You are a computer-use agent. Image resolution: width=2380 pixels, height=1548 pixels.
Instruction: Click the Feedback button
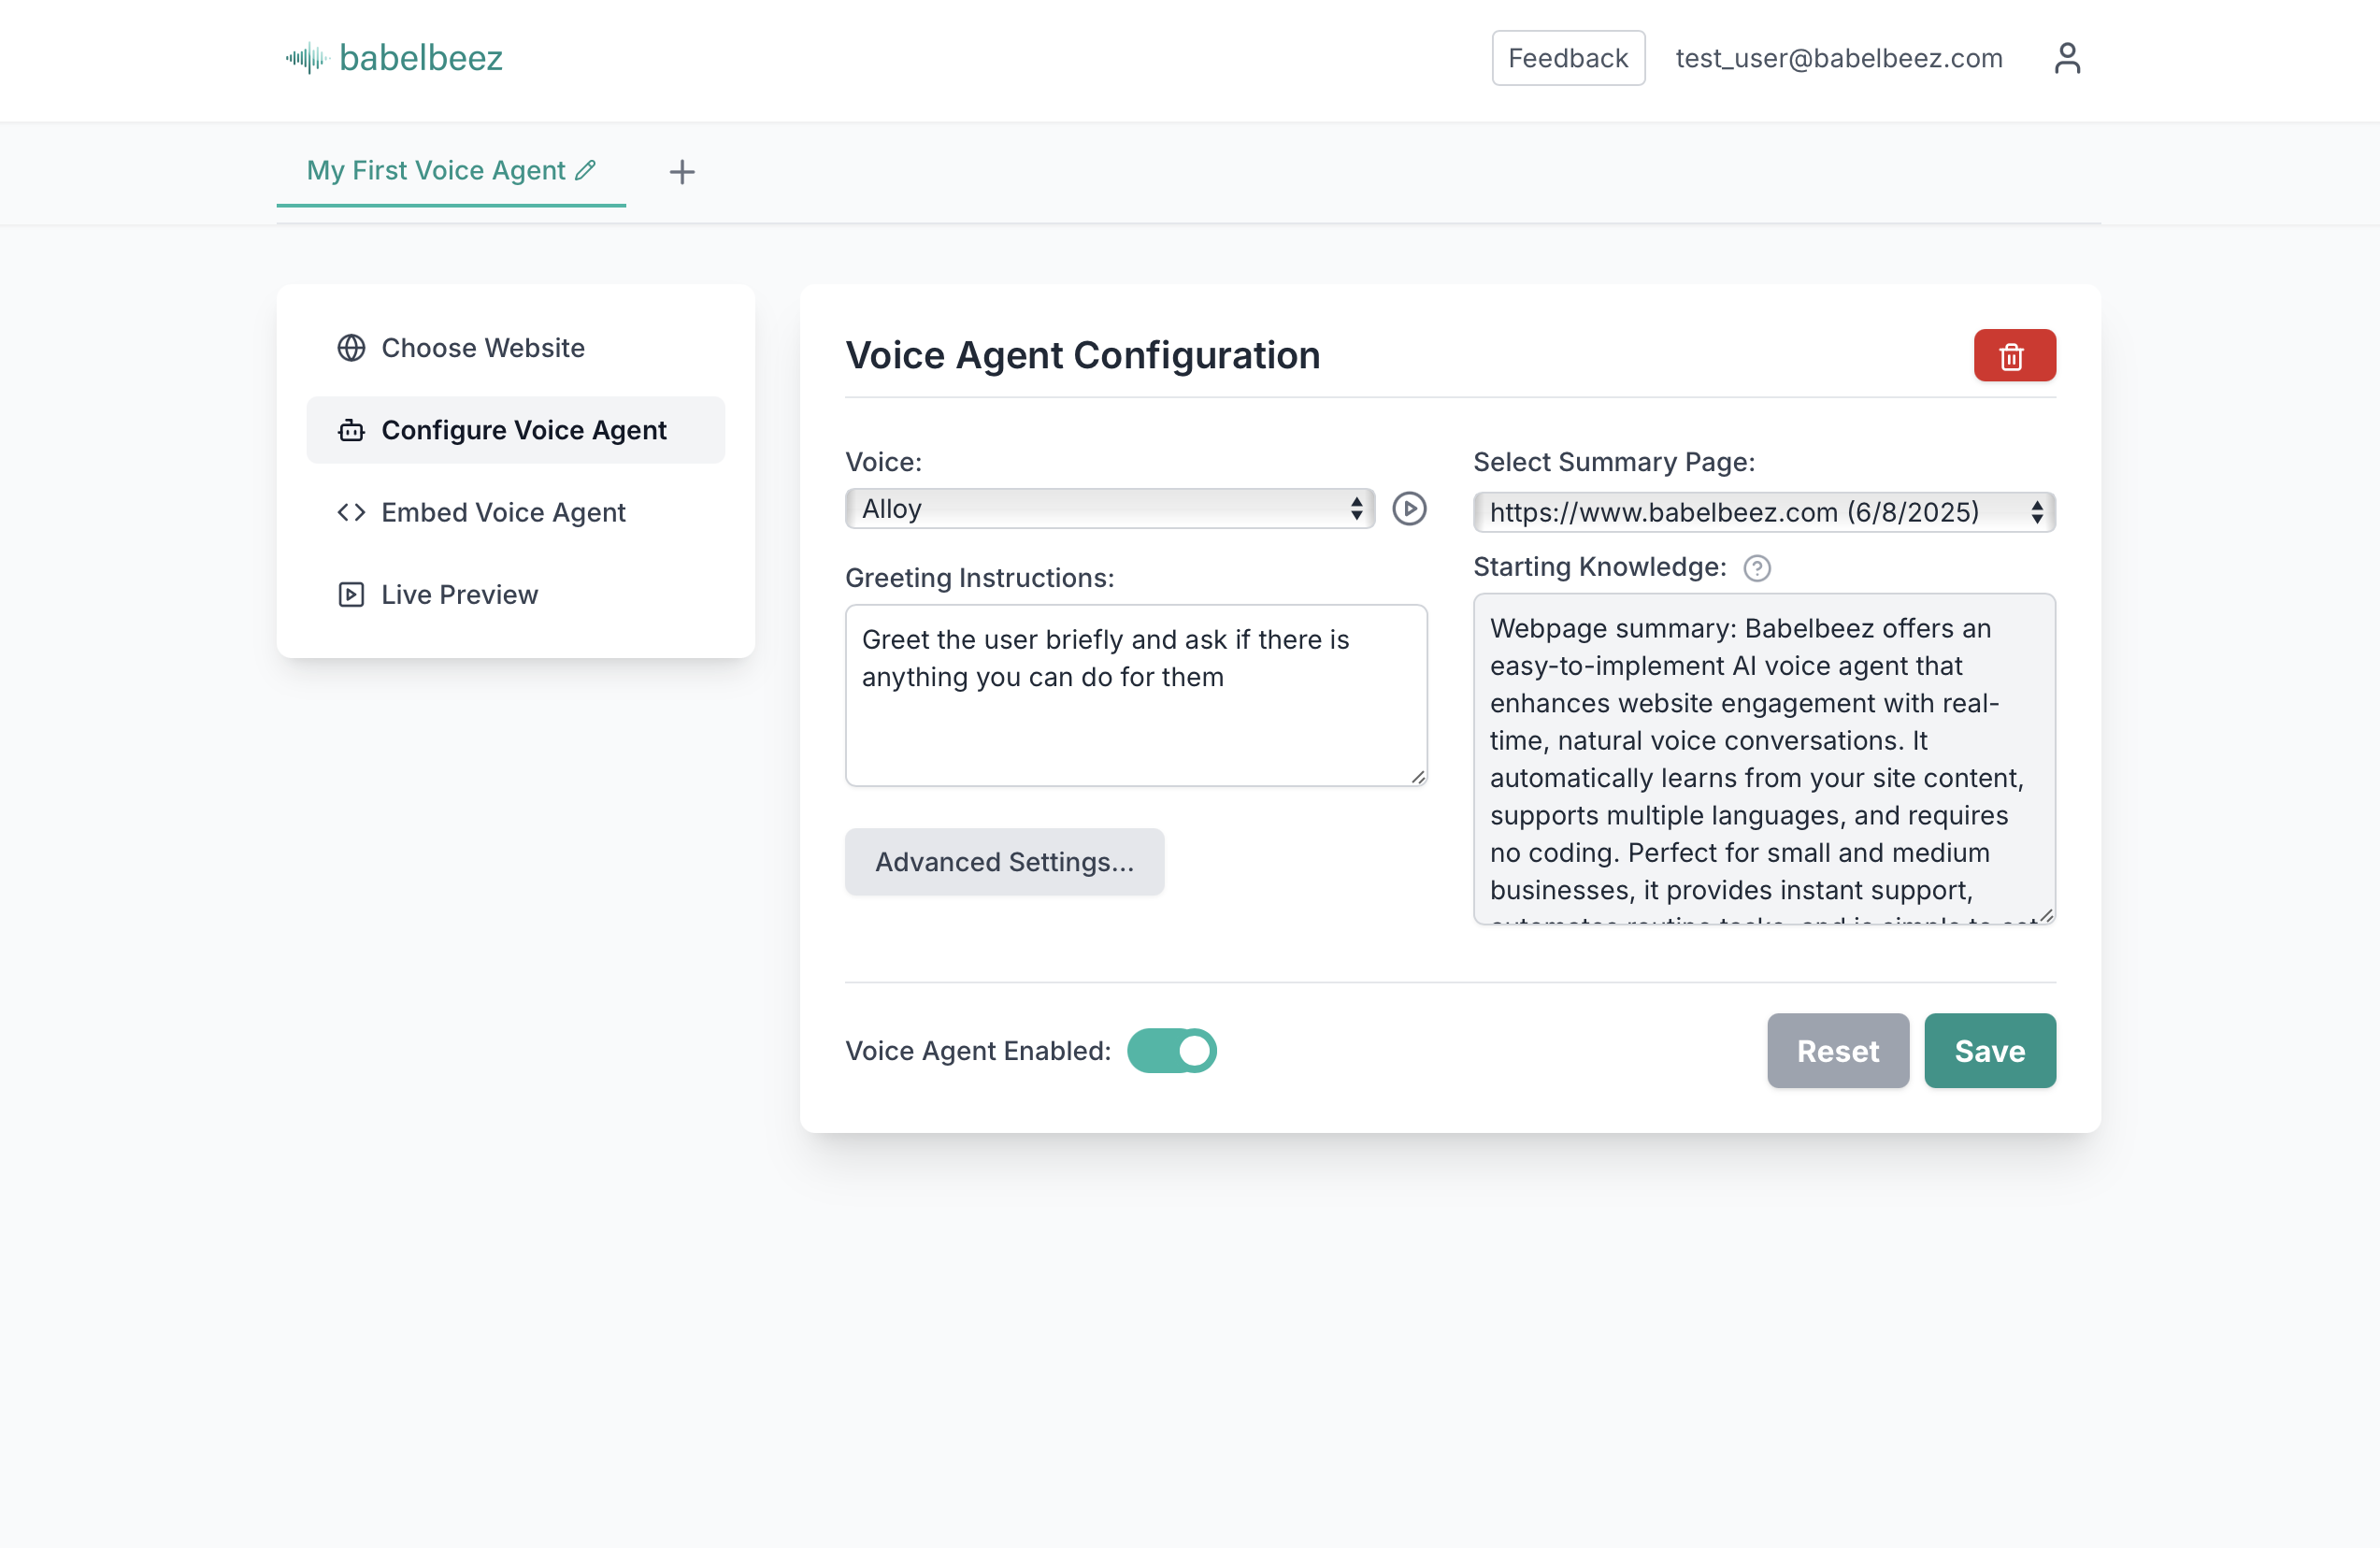tap(1568, 58)
